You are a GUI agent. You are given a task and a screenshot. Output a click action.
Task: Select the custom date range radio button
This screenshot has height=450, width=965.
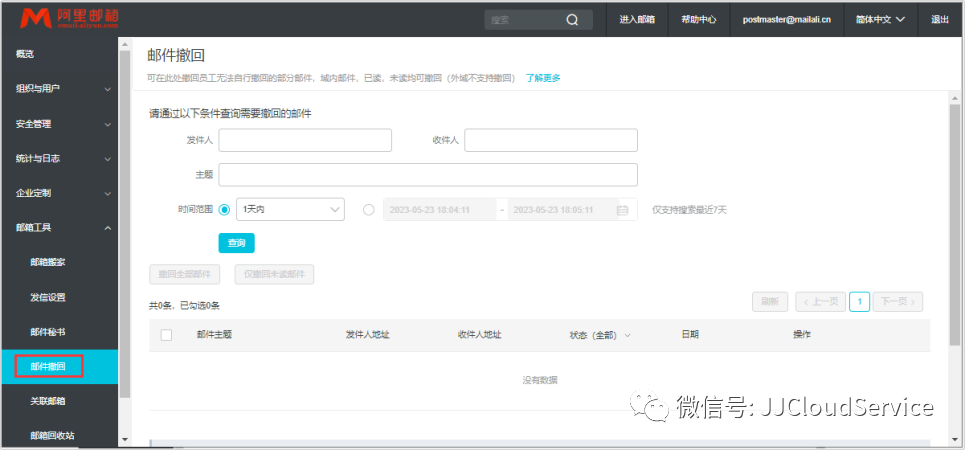[369, 210]
